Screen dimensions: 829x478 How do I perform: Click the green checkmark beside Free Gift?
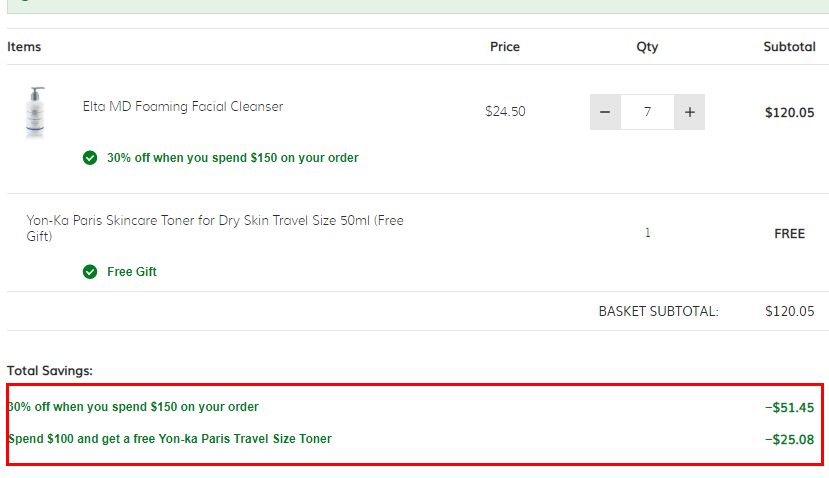coord(90,272)
